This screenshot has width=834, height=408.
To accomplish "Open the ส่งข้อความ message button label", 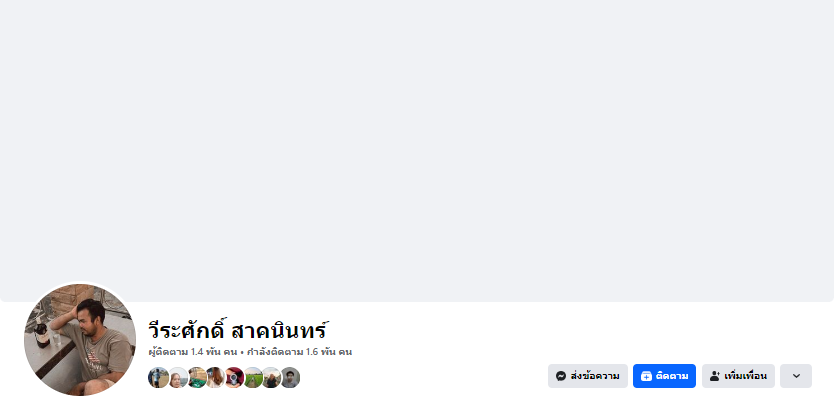I will pos(595,376).
